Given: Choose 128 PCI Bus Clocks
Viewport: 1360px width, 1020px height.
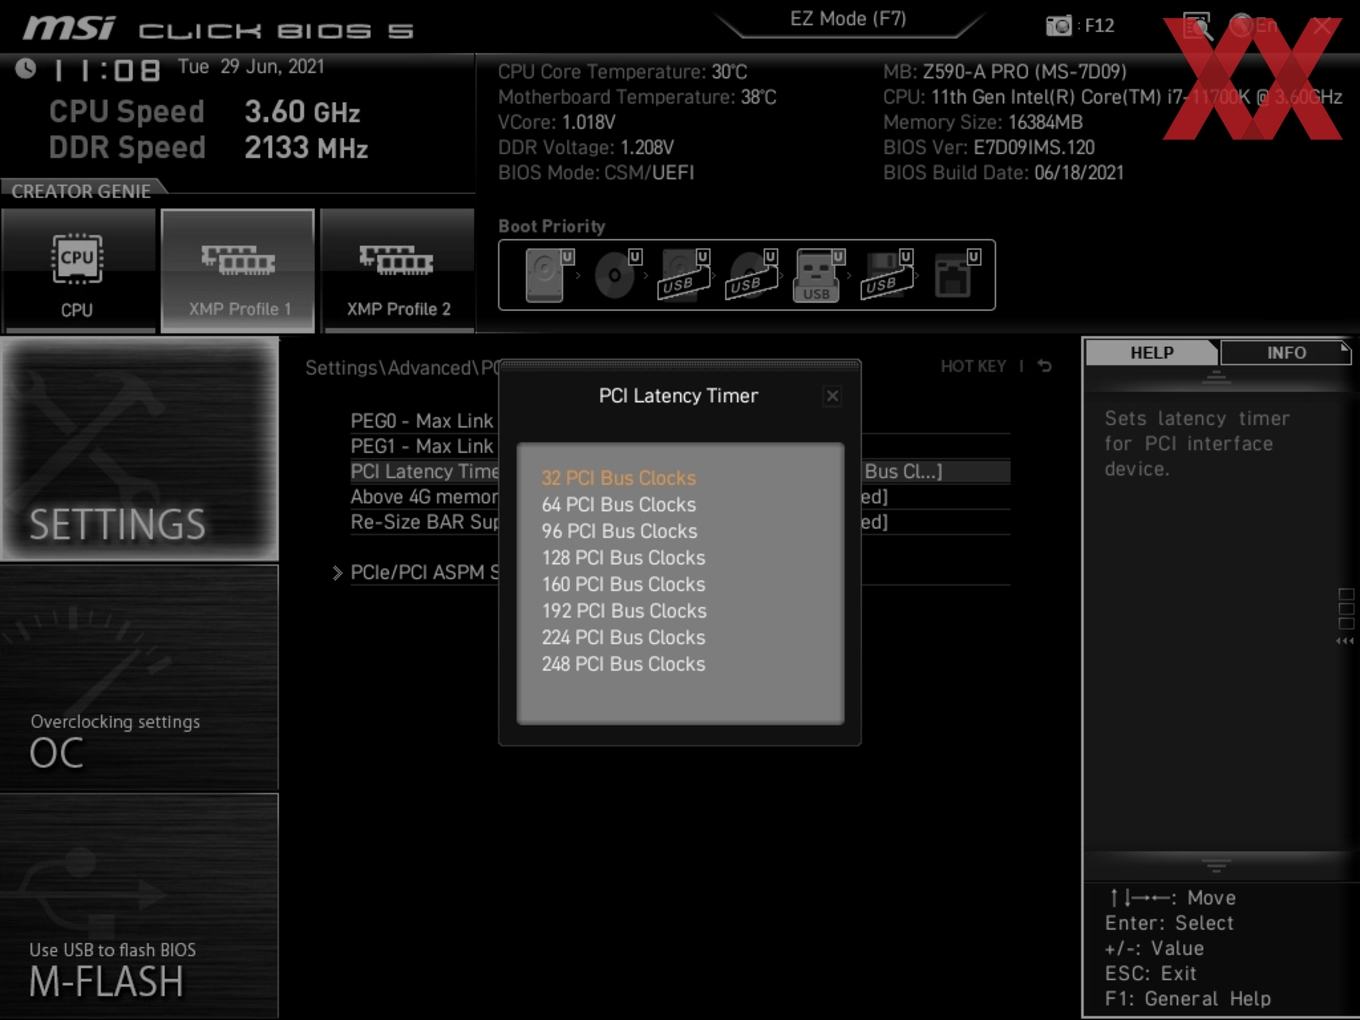Looking at the screenshot, I should pos(623,558).
